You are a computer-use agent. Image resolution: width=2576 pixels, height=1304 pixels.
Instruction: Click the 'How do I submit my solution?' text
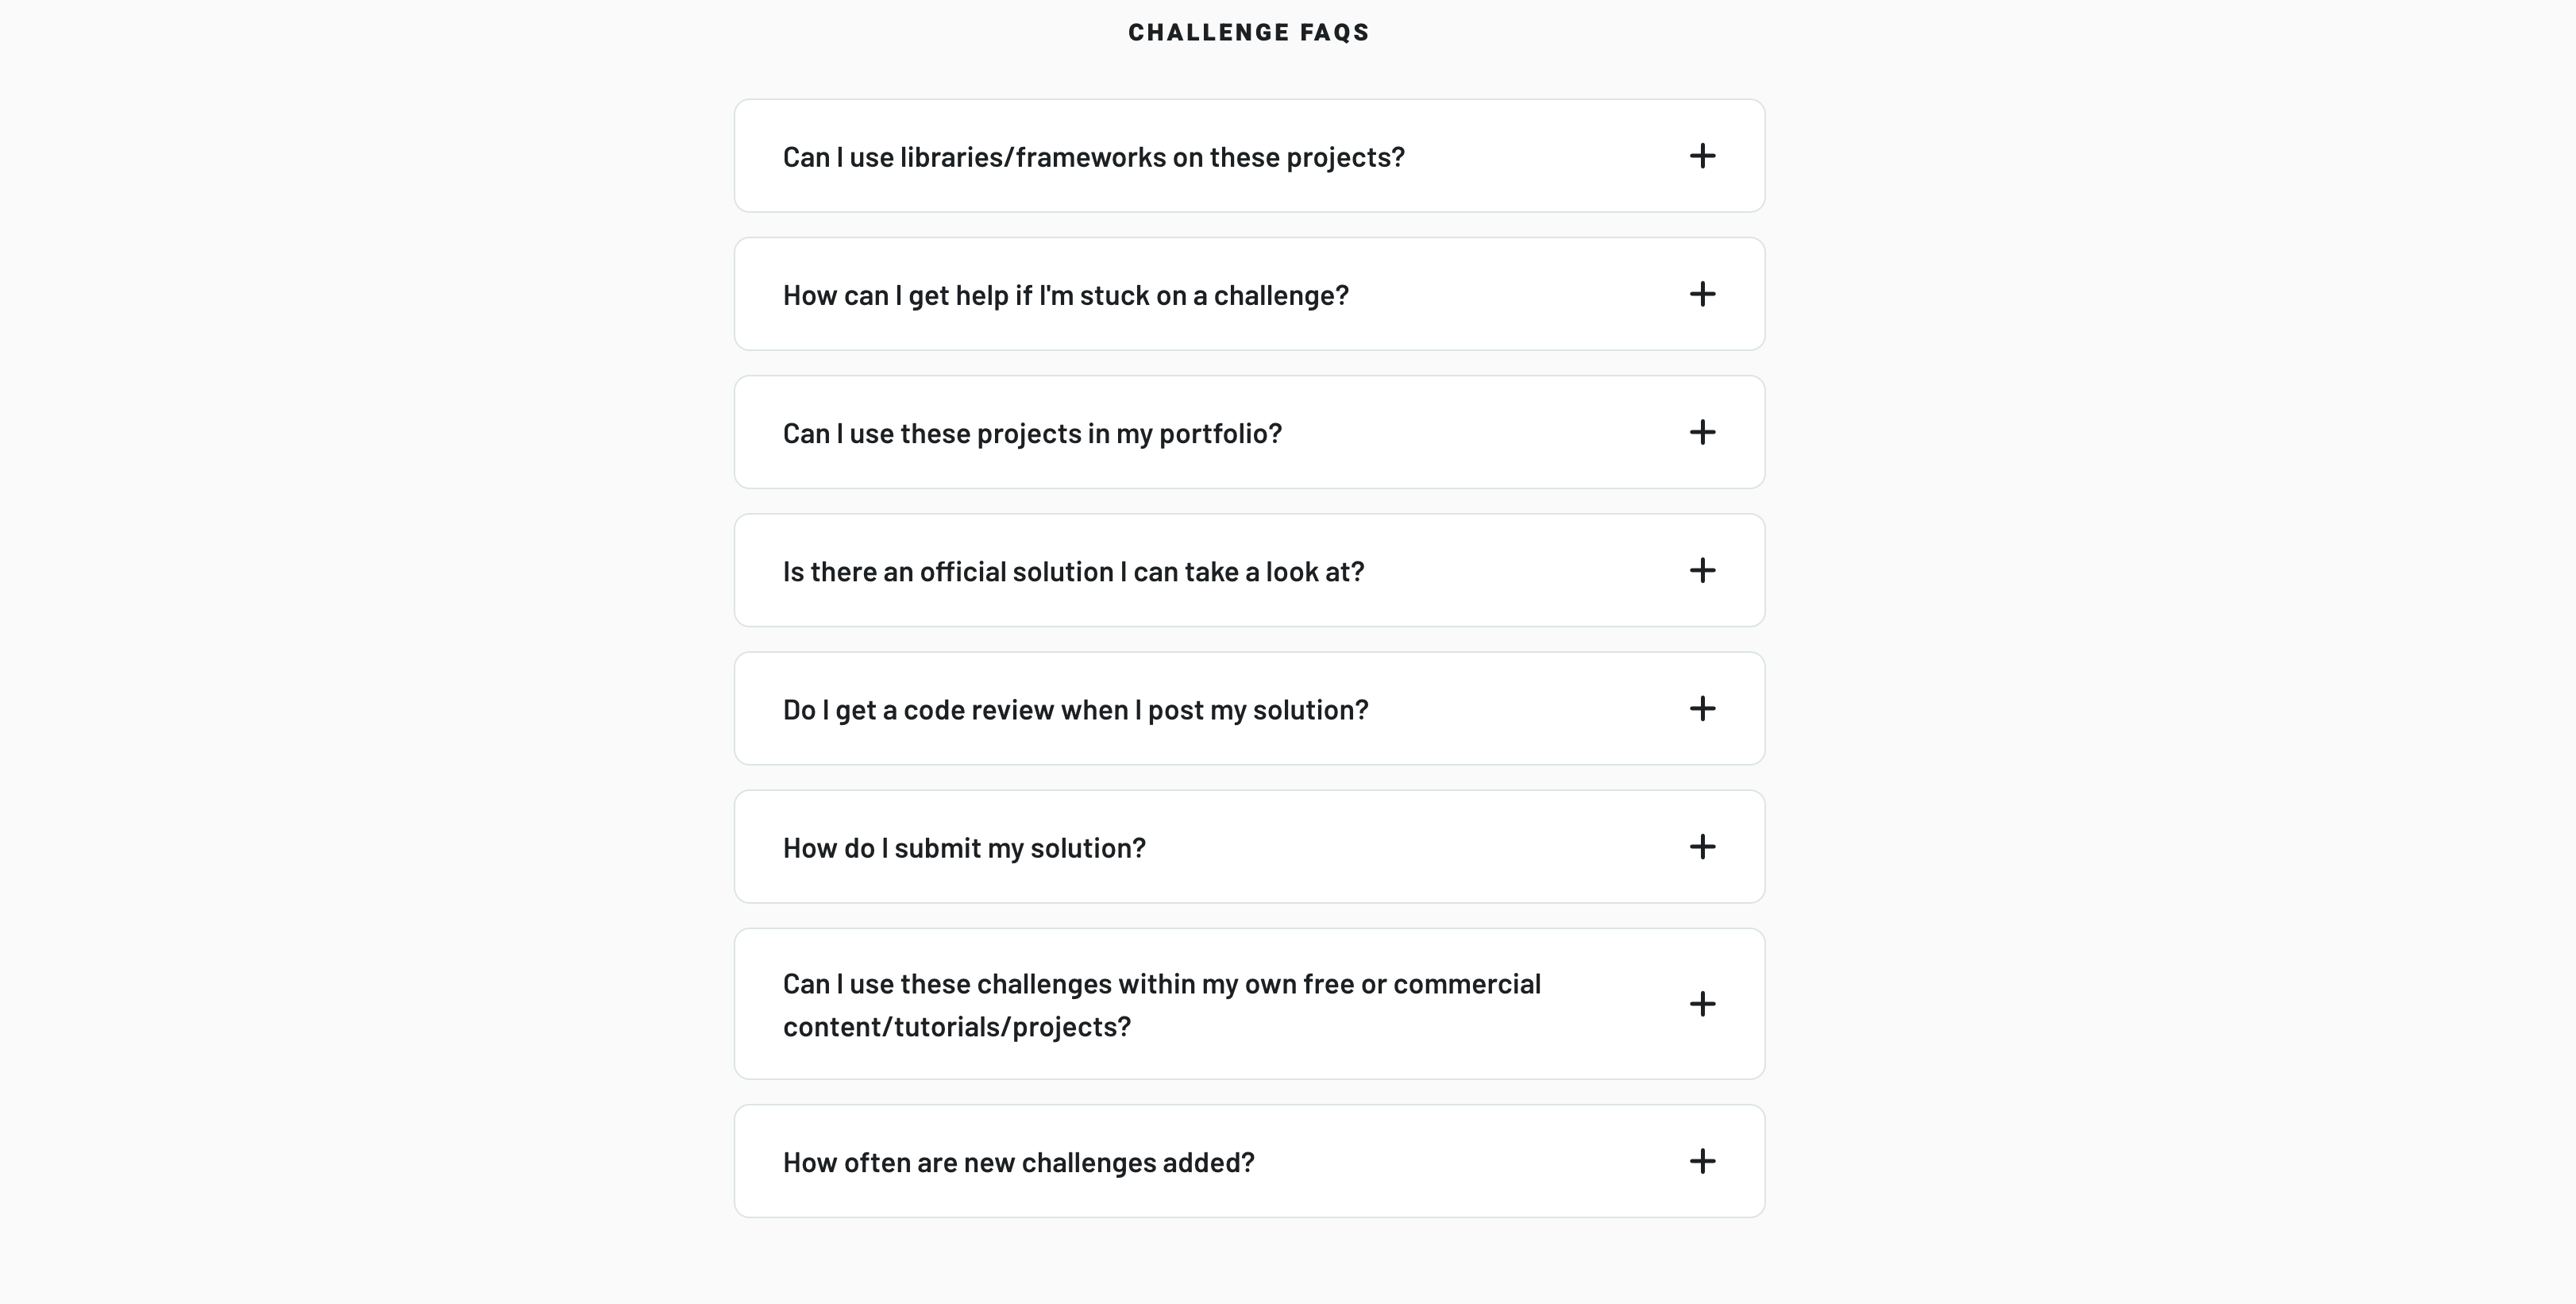coord(964,847)
